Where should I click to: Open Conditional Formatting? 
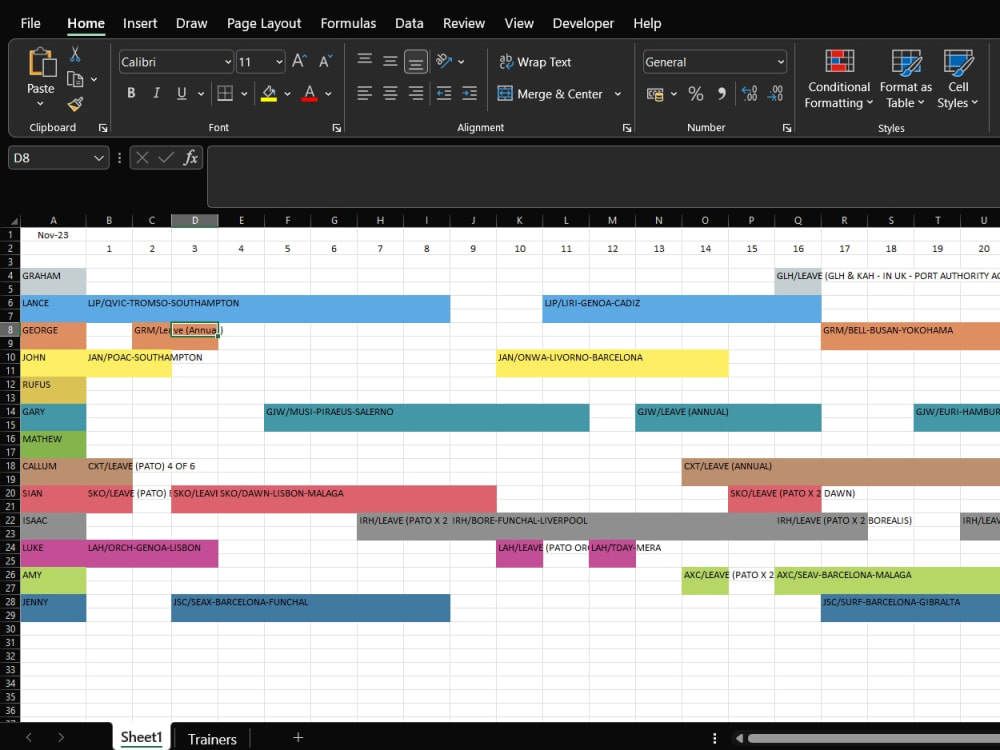[x=839, y=79]
